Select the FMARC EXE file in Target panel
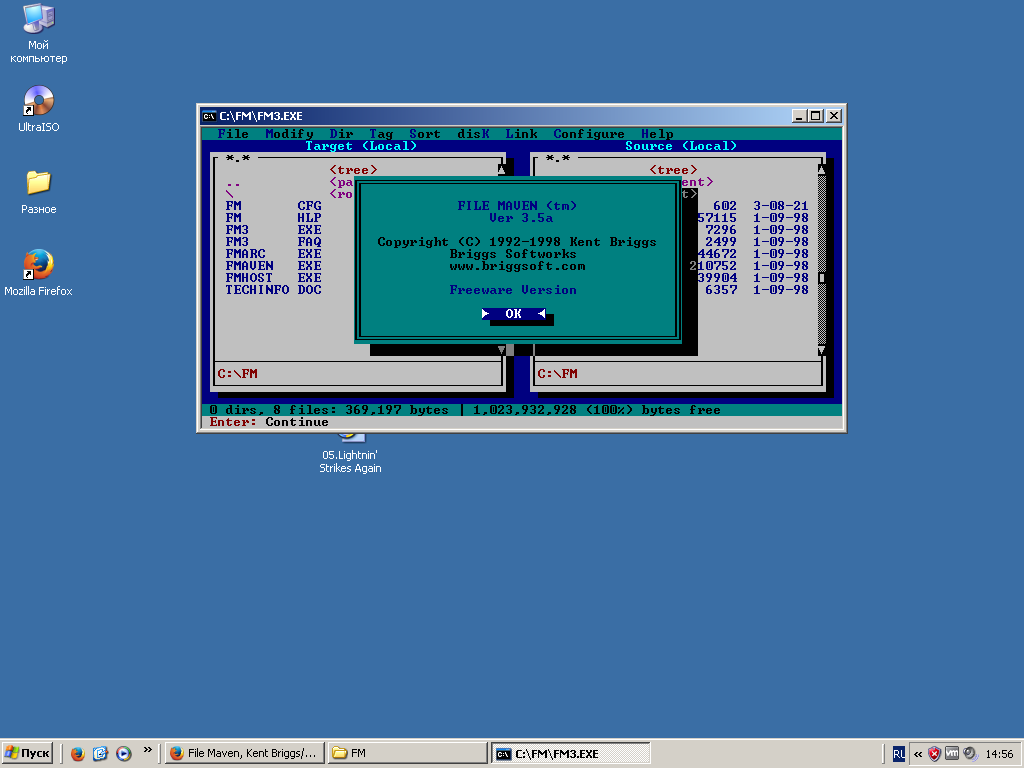The width and height of the screenshot is (1024, 768). coord(274,253)
